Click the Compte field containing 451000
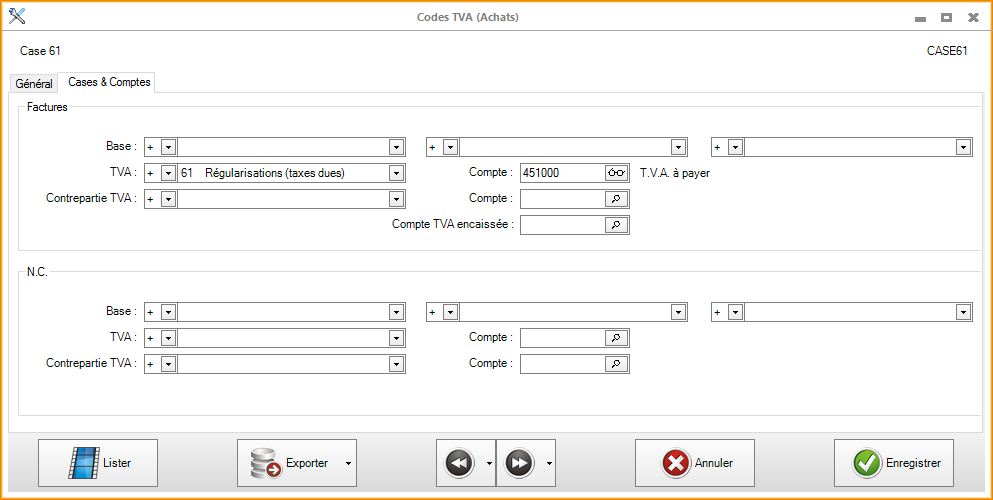This screenshot has width=993, height=500. [x=562, y=173]
